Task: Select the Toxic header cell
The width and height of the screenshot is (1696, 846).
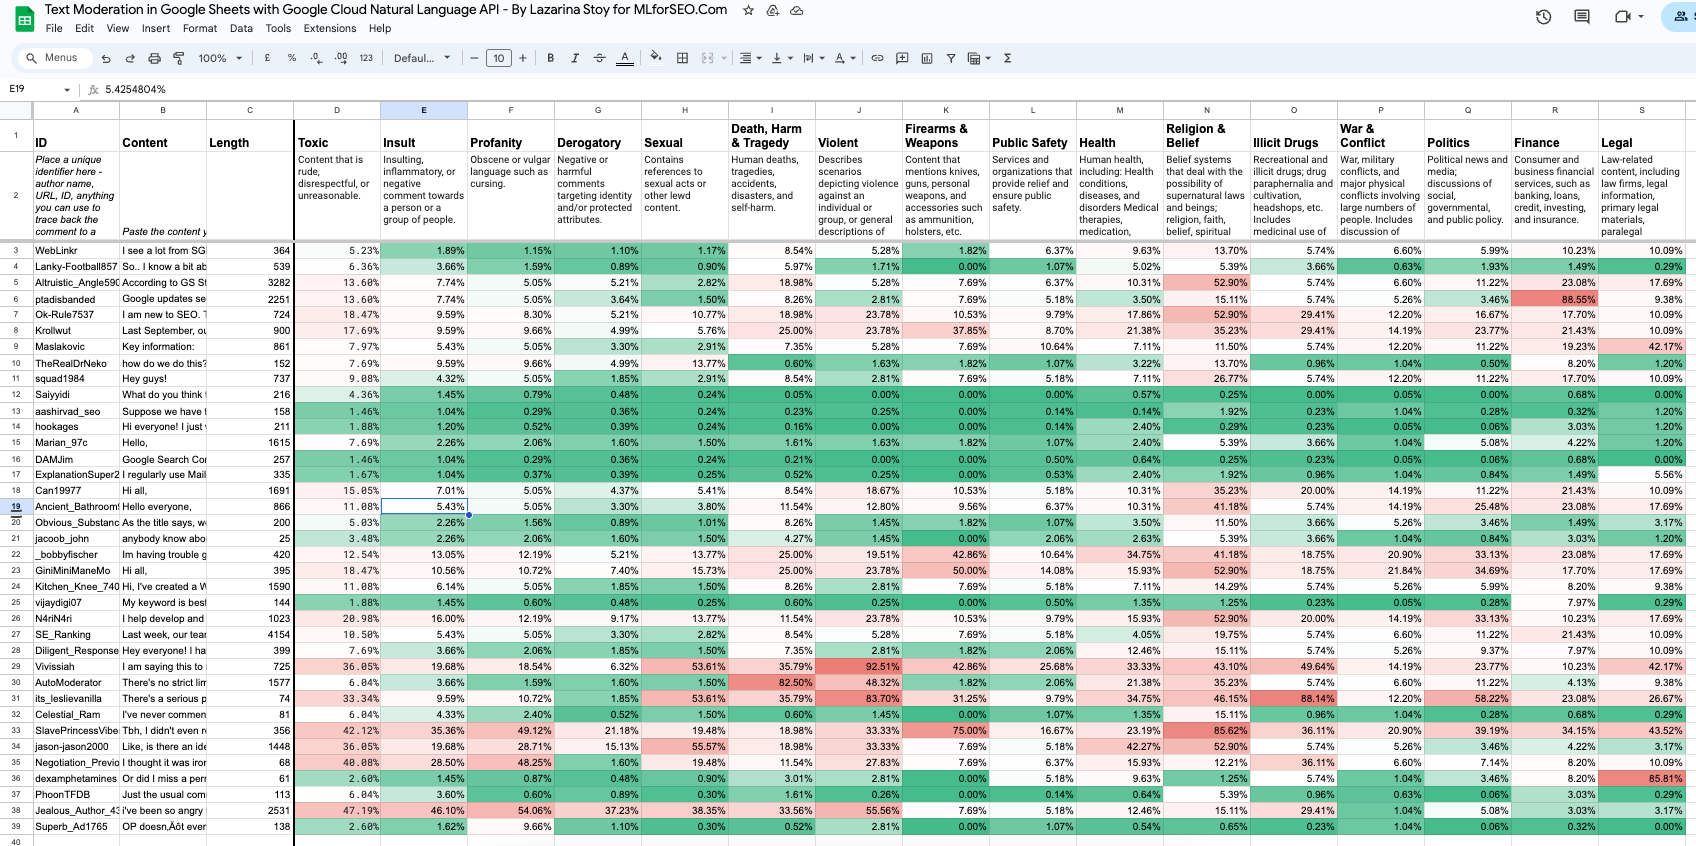Action: pos(337,136)
